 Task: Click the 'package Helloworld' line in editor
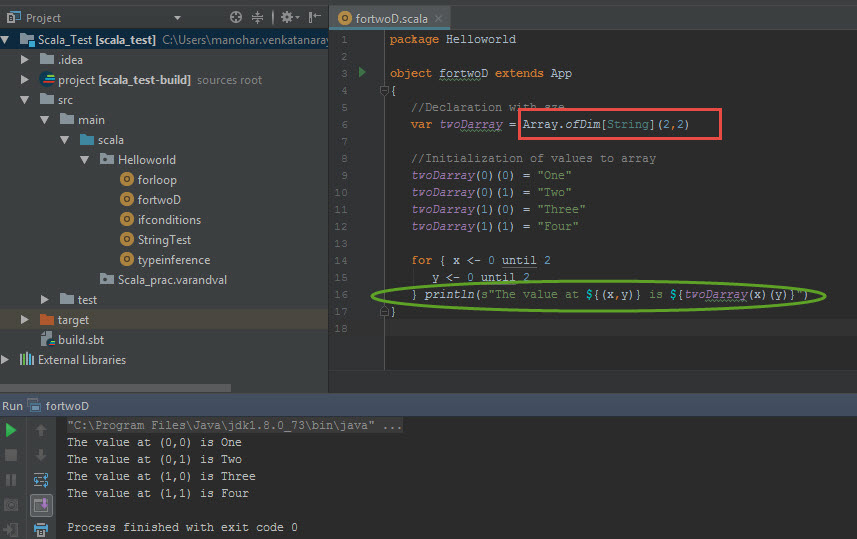(x=453, y=39)
